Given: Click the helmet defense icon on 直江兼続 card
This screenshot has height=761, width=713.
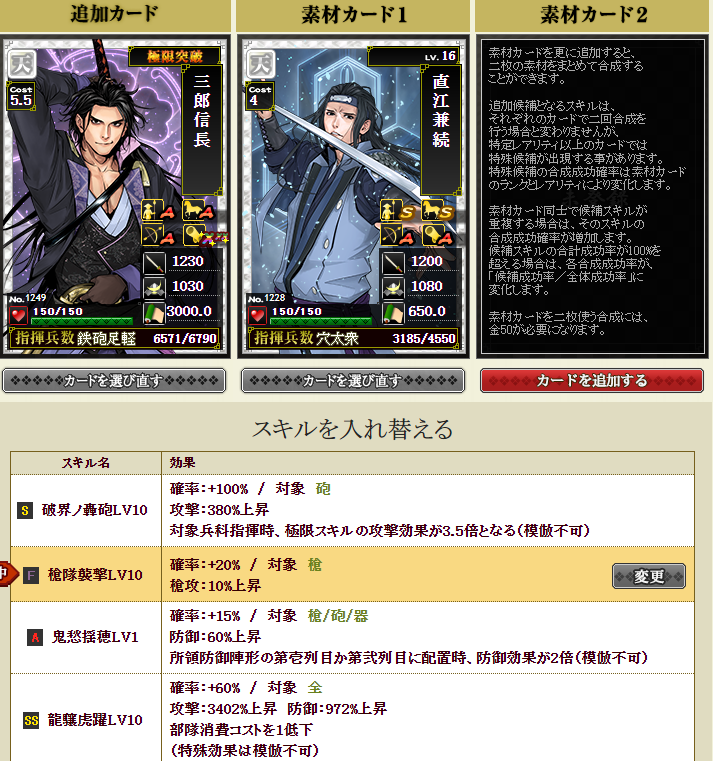Looking at the screenshot, I should (393, 287).
